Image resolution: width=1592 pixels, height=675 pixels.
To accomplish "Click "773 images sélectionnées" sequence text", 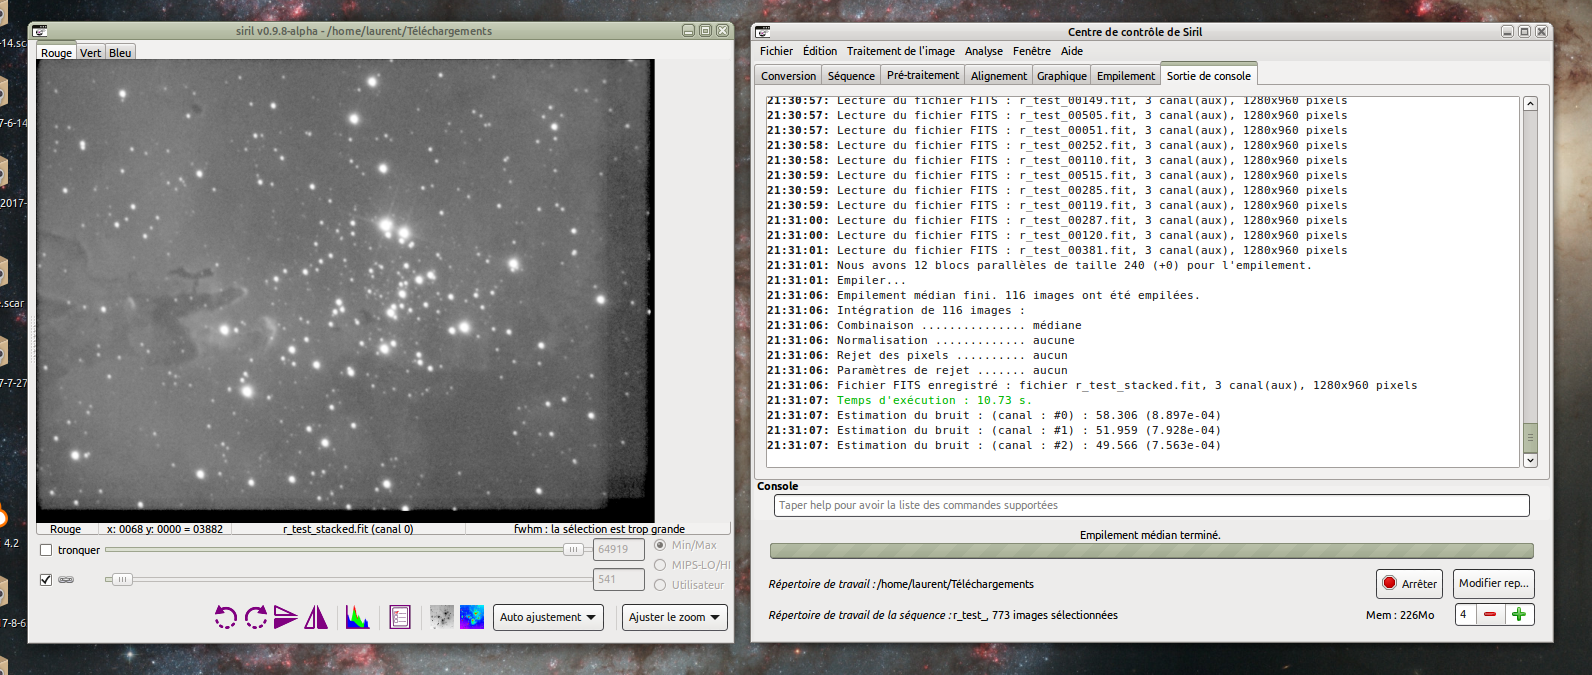I will coord(1055,615).
